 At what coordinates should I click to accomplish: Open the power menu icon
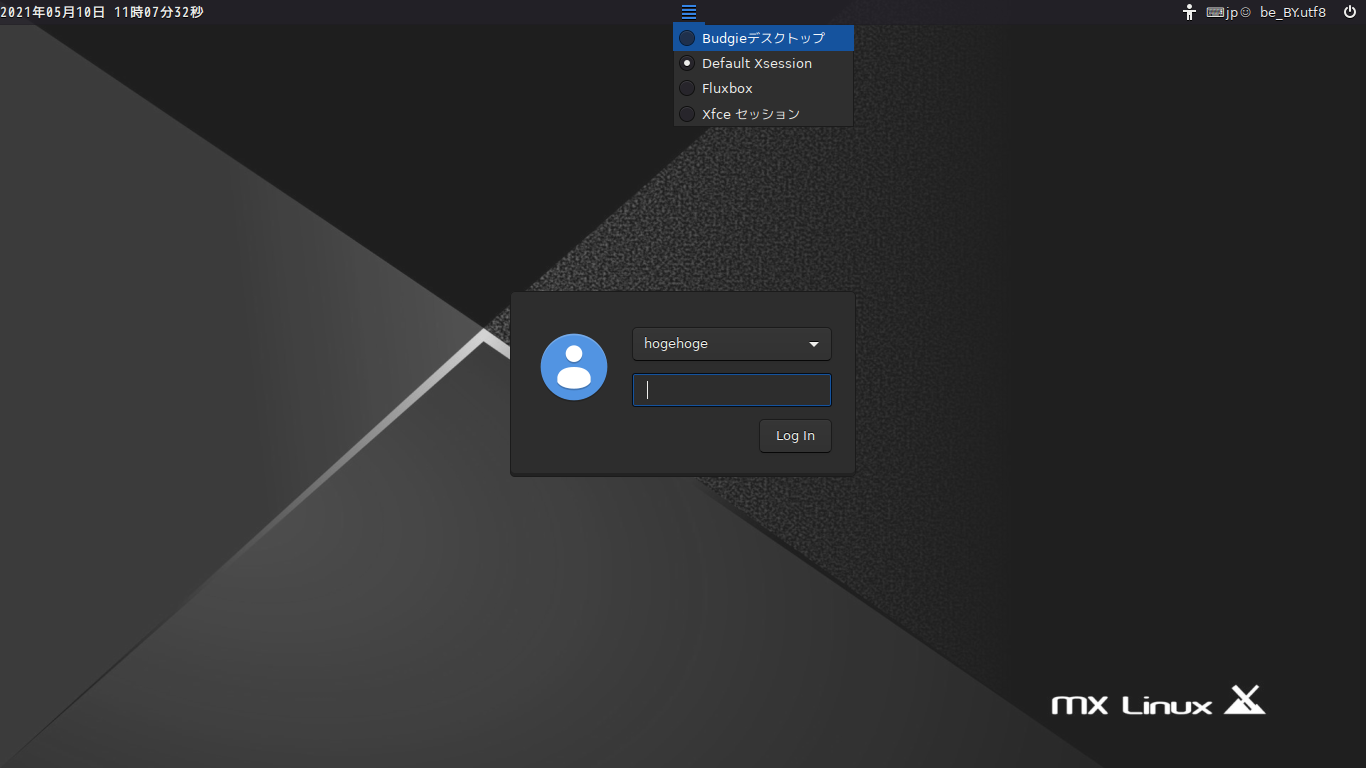click(1350, 12)
